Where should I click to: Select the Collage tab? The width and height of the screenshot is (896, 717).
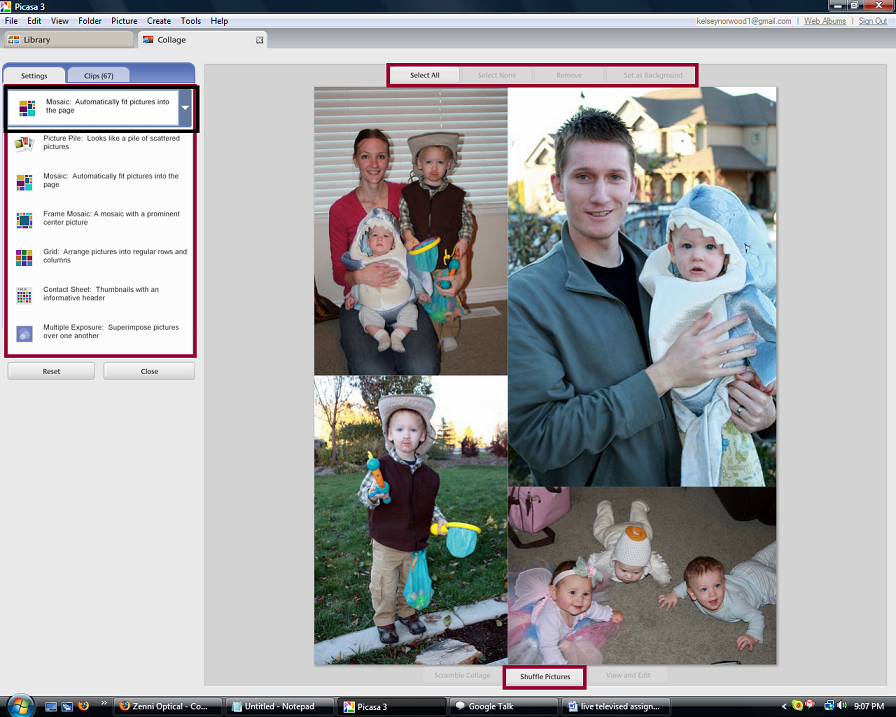tap(202, 40)
